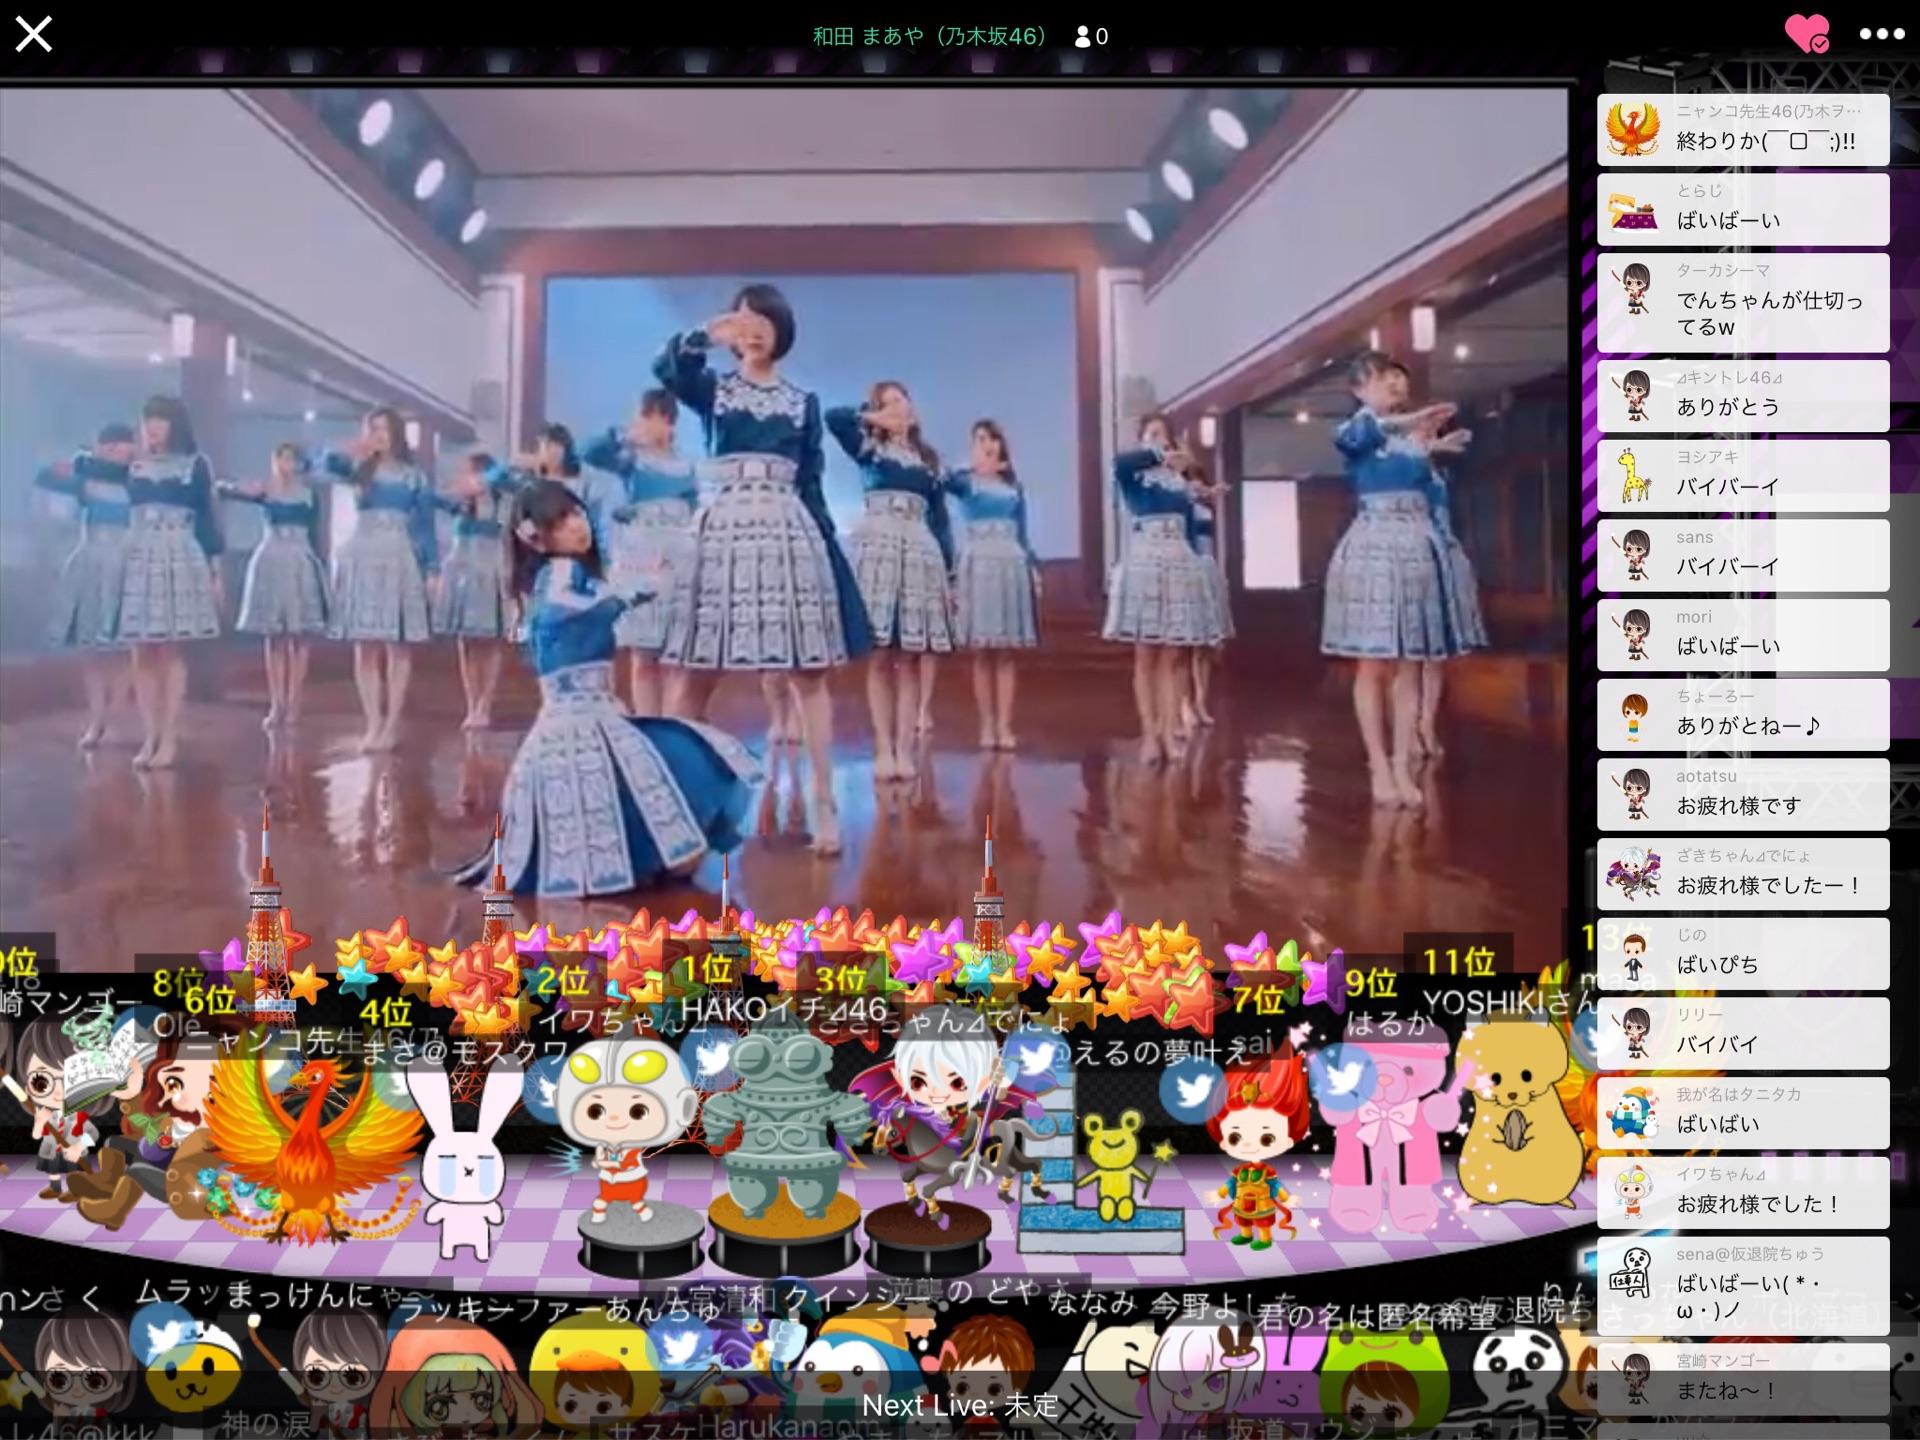Open the streamer name 和田 まあや（乃木坂46）
The height and width of the screenshot is (1440, 1920).
929,36
